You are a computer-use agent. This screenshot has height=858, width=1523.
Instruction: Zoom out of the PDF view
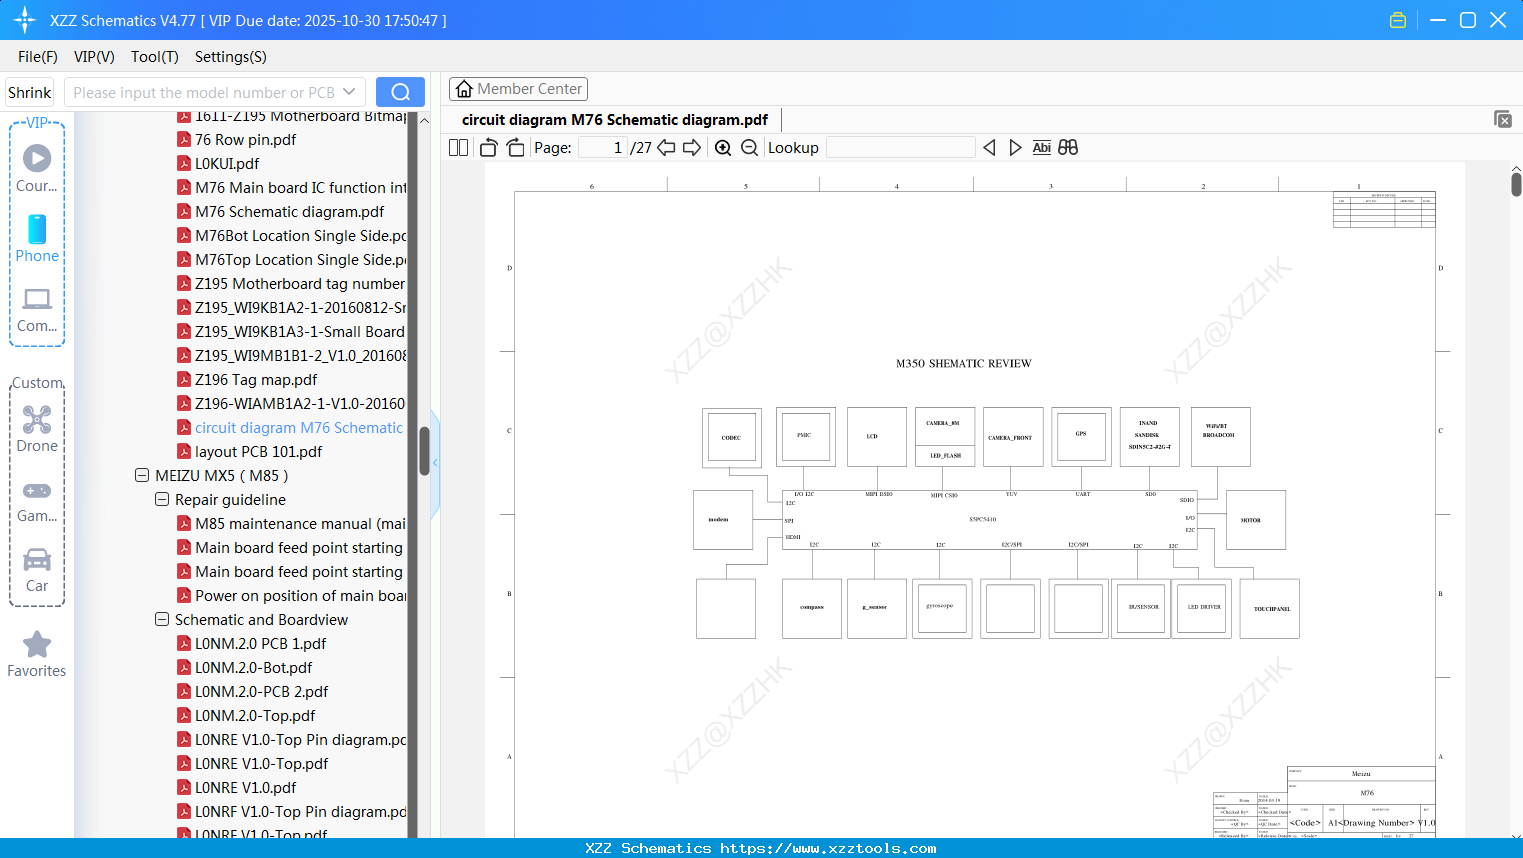[x=748, y=147]
